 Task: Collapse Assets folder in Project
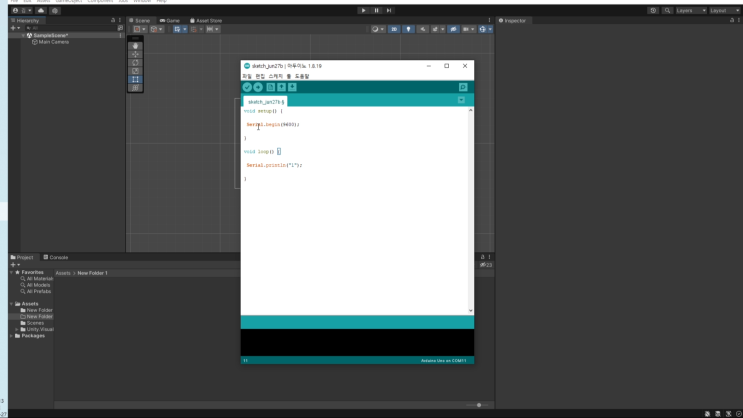point(12,304)
